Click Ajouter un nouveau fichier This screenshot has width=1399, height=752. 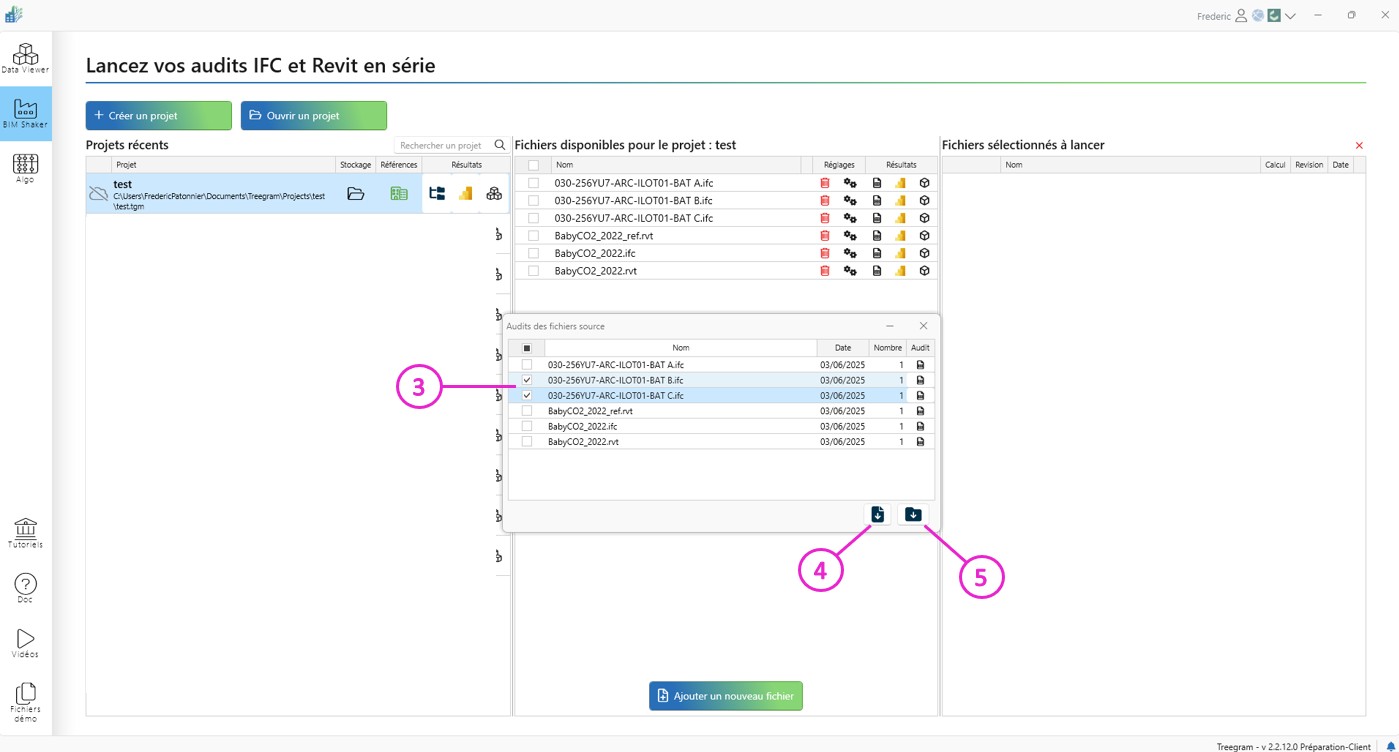[725, 695]
